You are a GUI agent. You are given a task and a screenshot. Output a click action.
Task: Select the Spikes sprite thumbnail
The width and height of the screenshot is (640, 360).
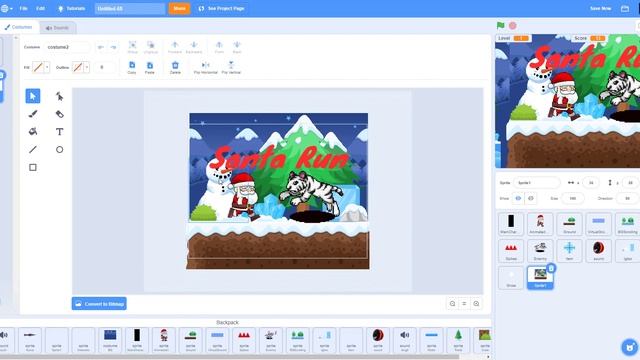(x=511, y=251)
